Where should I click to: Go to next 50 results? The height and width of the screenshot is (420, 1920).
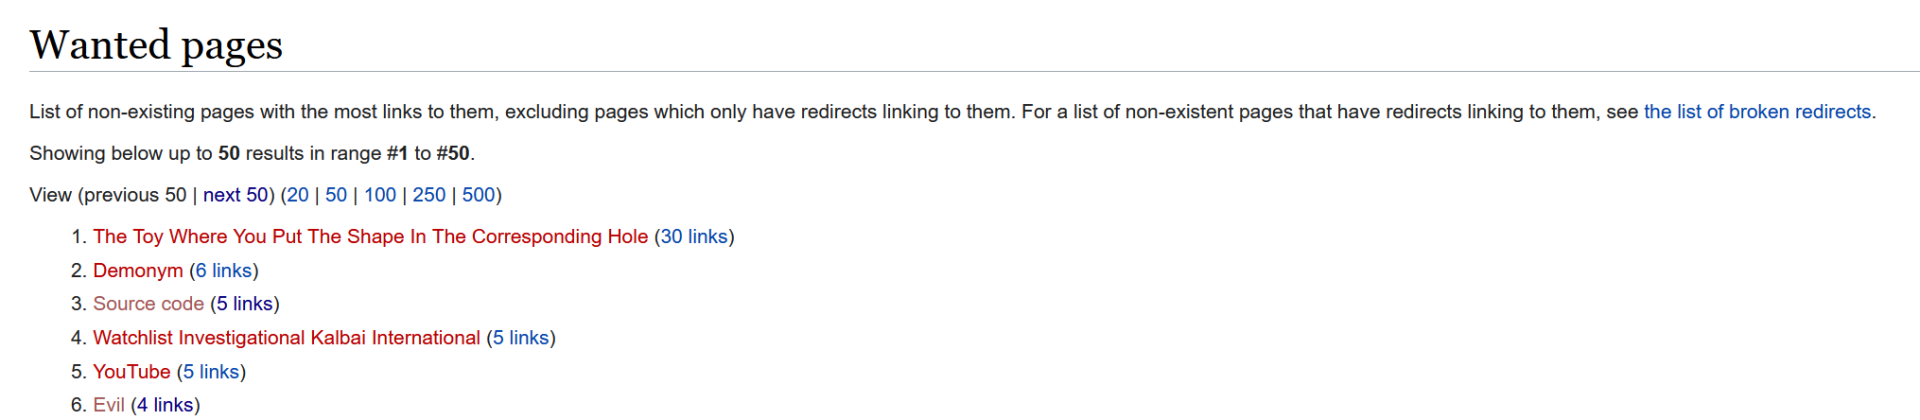coord(236,195)
